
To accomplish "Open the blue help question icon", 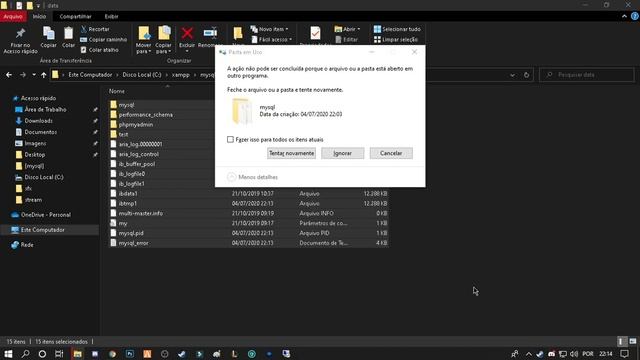I will tap(635, 17).
